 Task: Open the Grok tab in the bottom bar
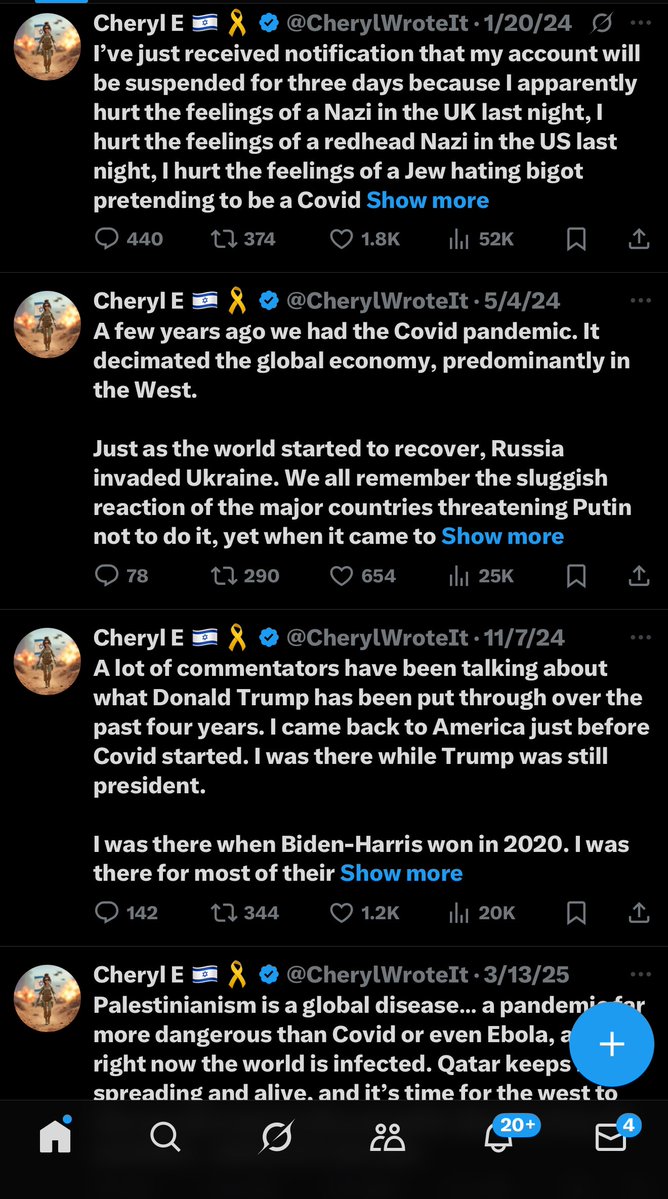click(277, 1136)
